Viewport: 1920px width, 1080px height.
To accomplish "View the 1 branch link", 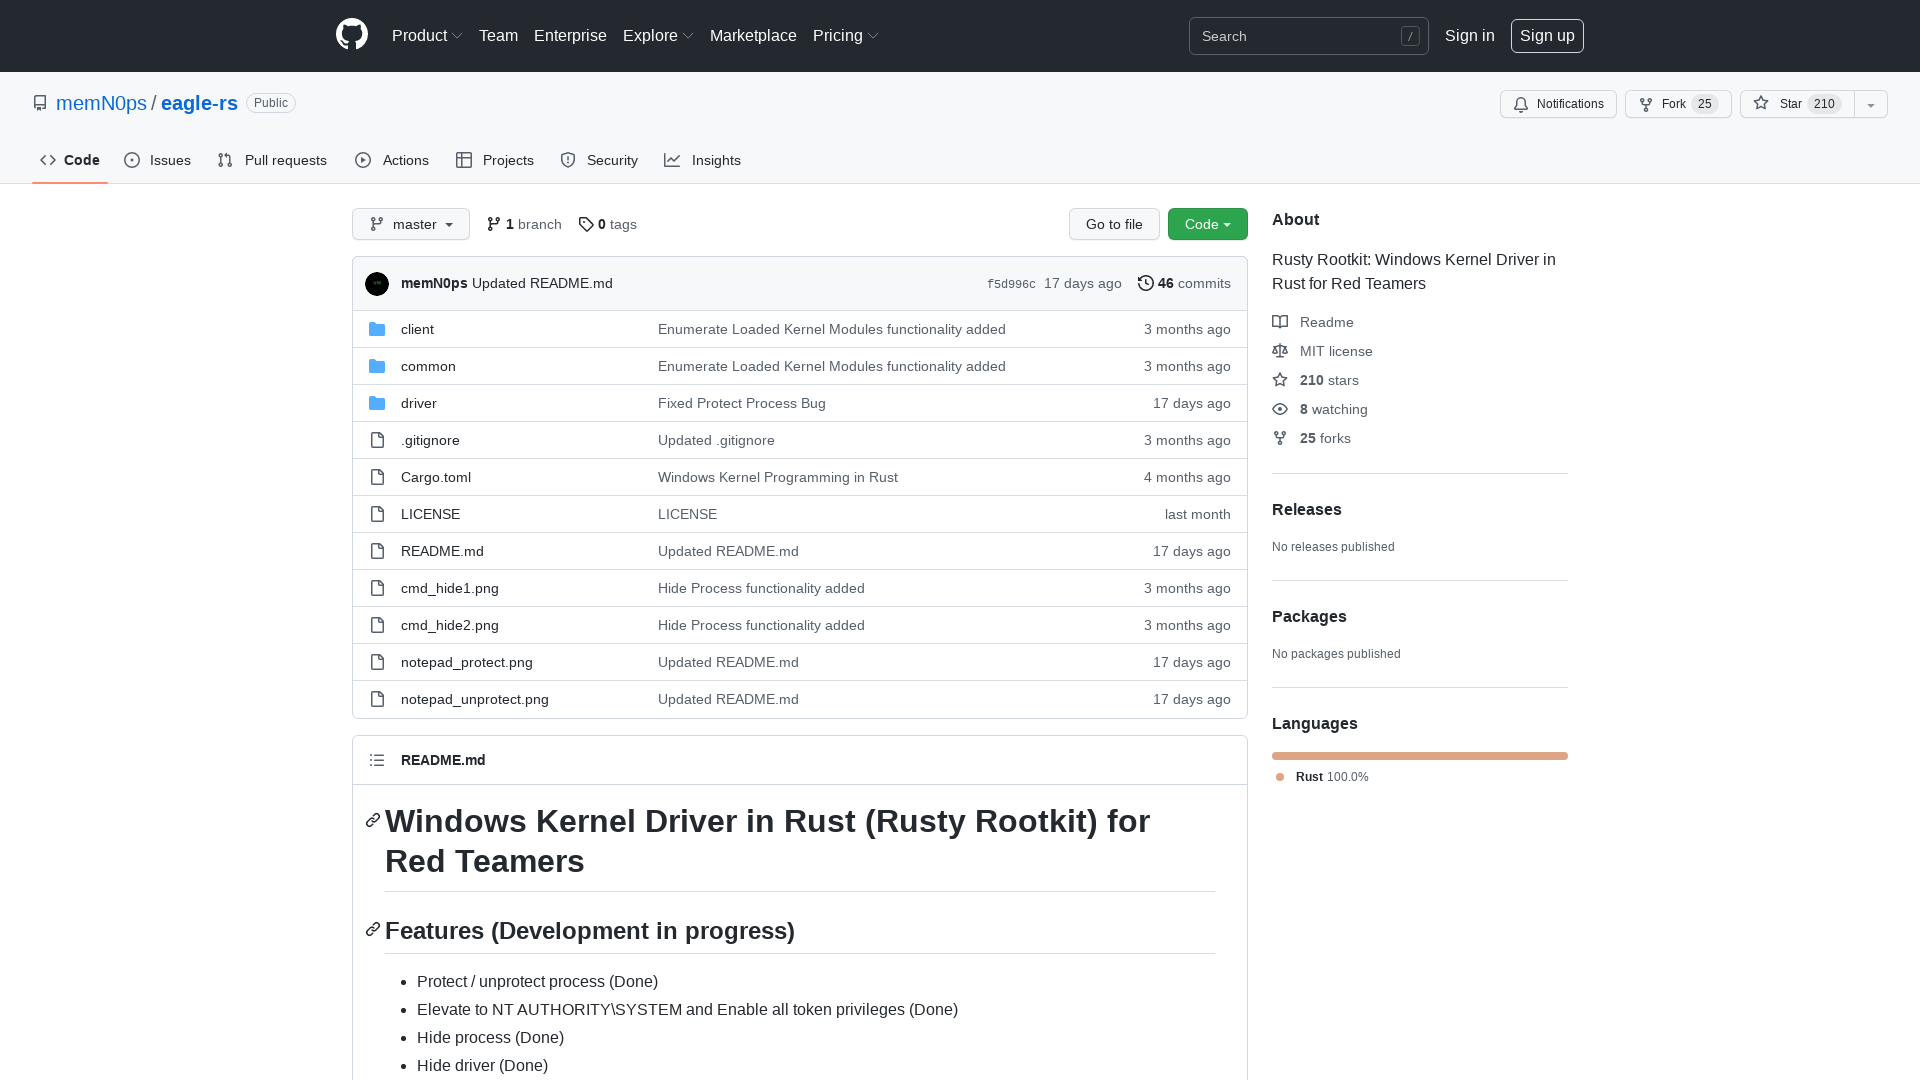I will pyautogui.click(x=524, y=224).
